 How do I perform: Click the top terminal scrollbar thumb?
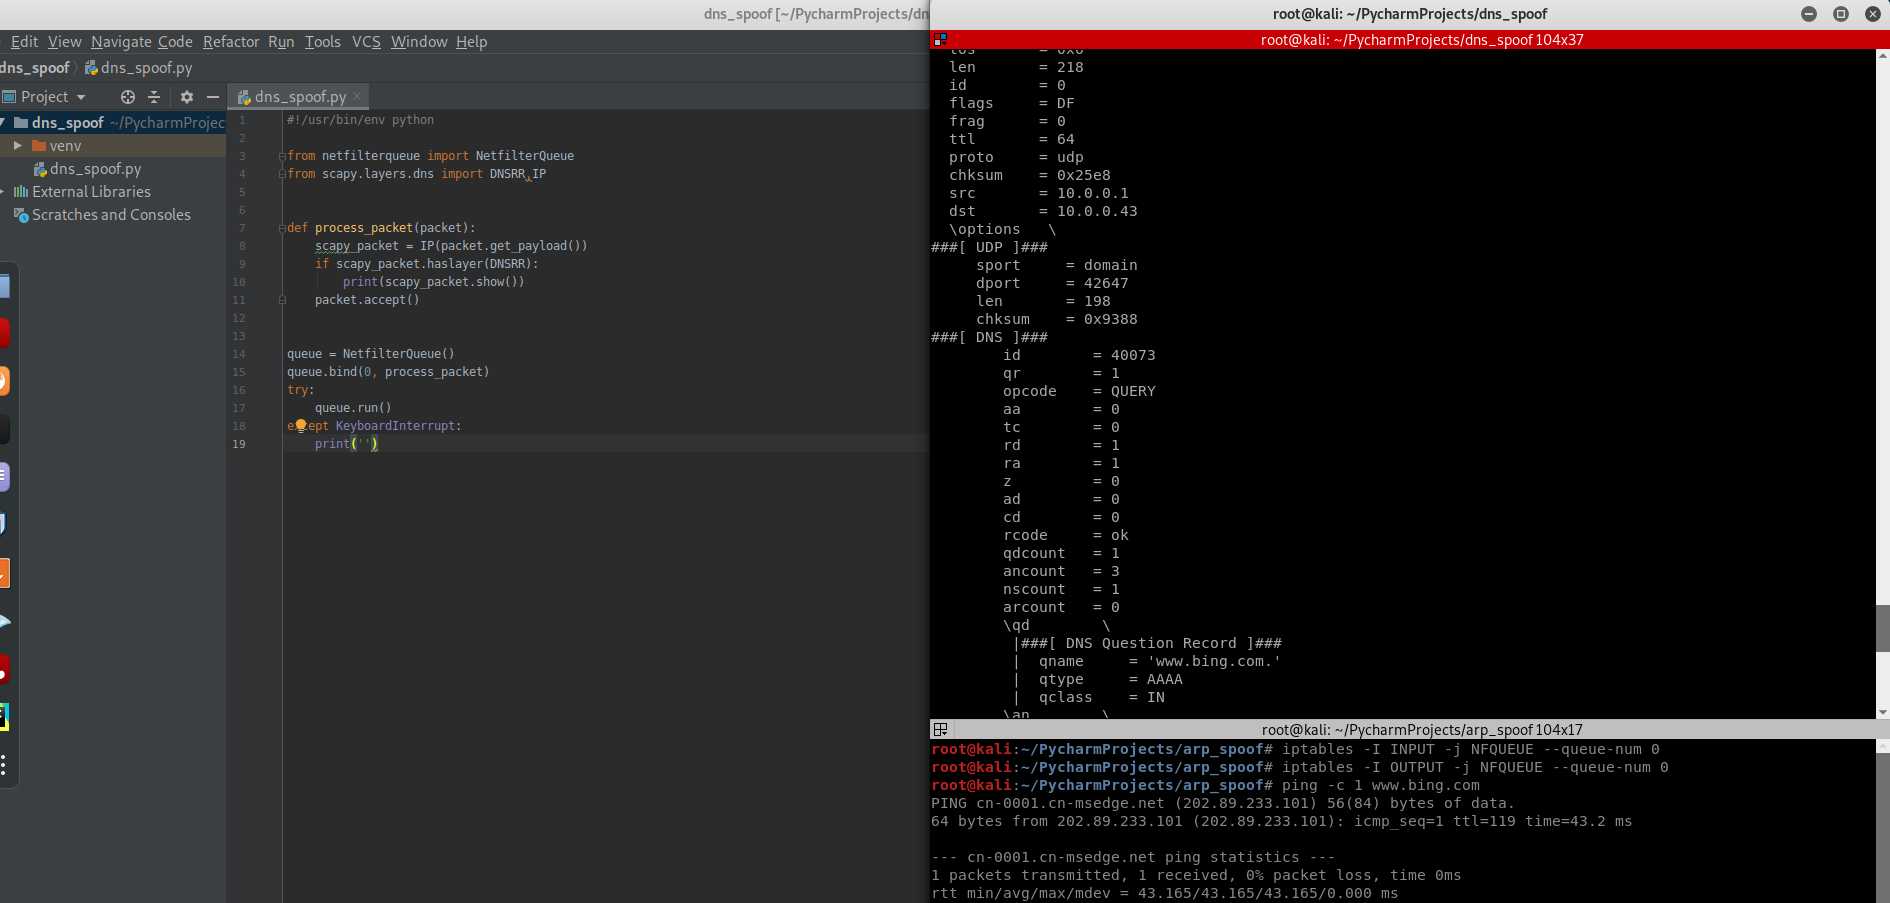1882,628
